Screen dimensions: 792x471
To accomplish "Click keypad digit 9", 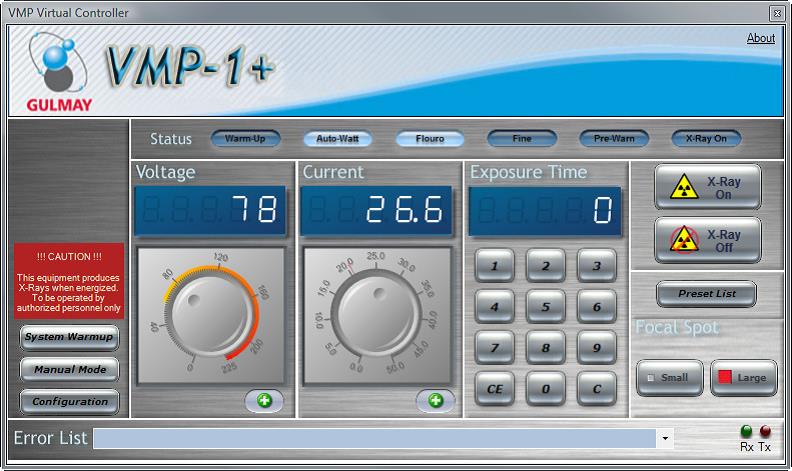I will coord(597,348).
